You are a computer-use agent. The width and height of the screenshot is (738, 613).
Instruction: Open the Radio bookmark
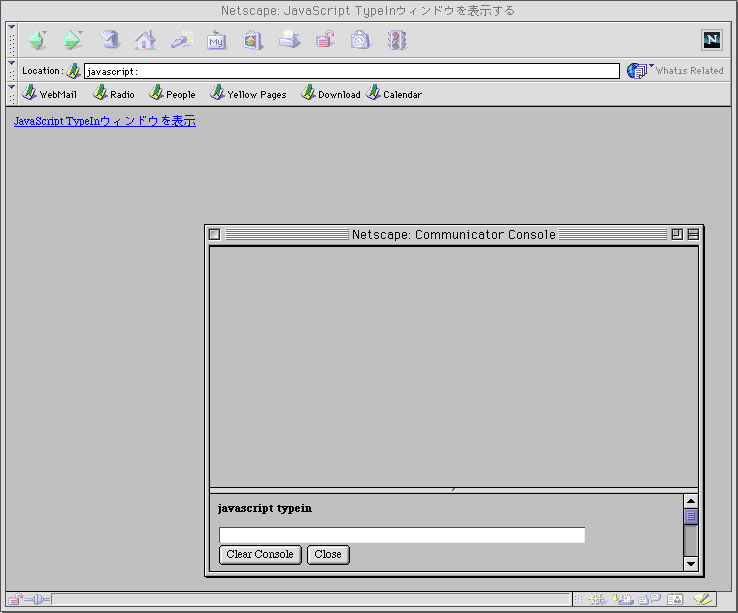point(114,93)
